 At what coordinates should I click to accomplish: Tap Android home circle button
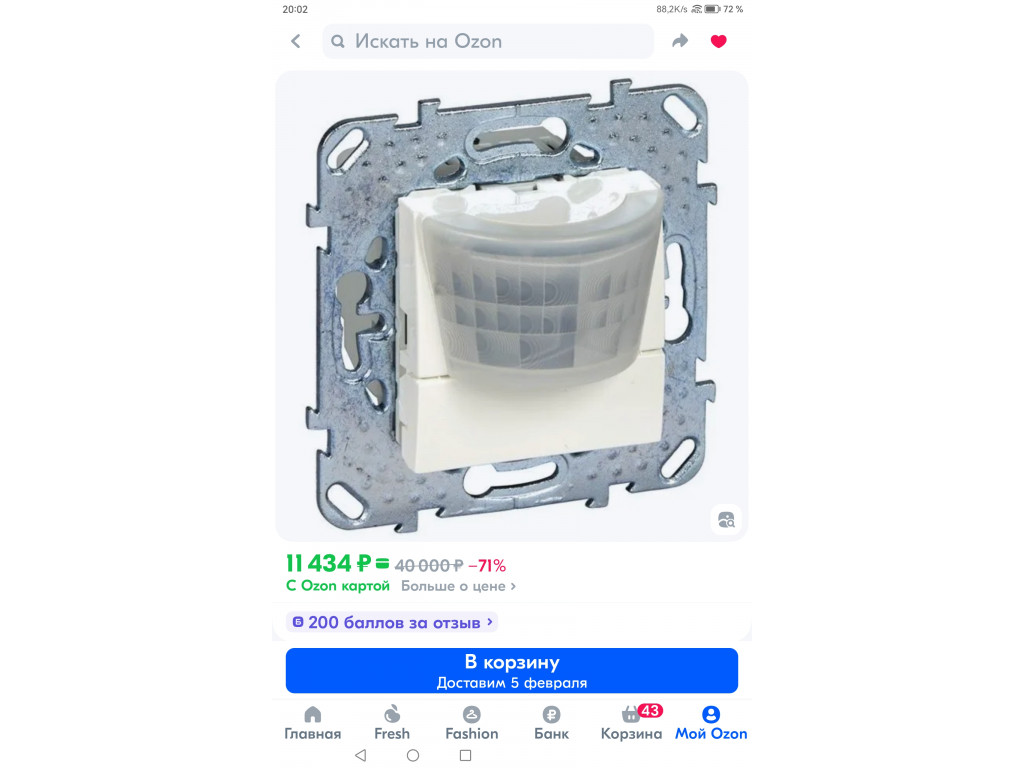click(x=413, y=755)
